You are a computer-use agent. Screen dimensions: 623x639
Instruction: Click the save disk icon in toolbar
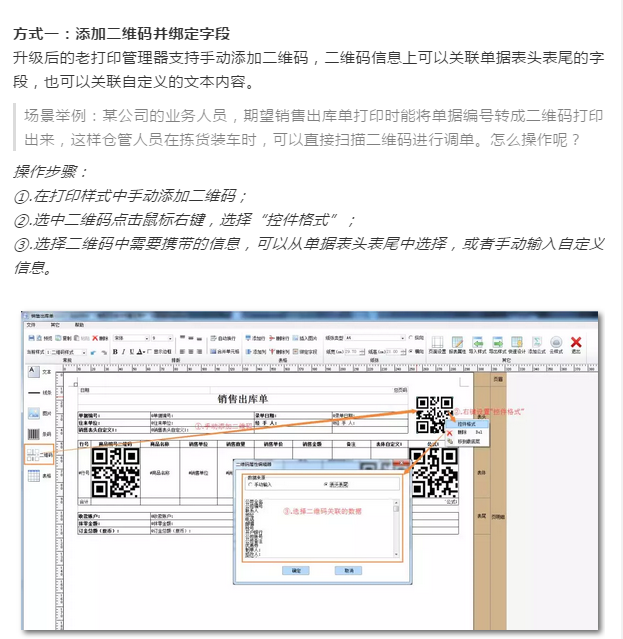(x=31, y=338)
